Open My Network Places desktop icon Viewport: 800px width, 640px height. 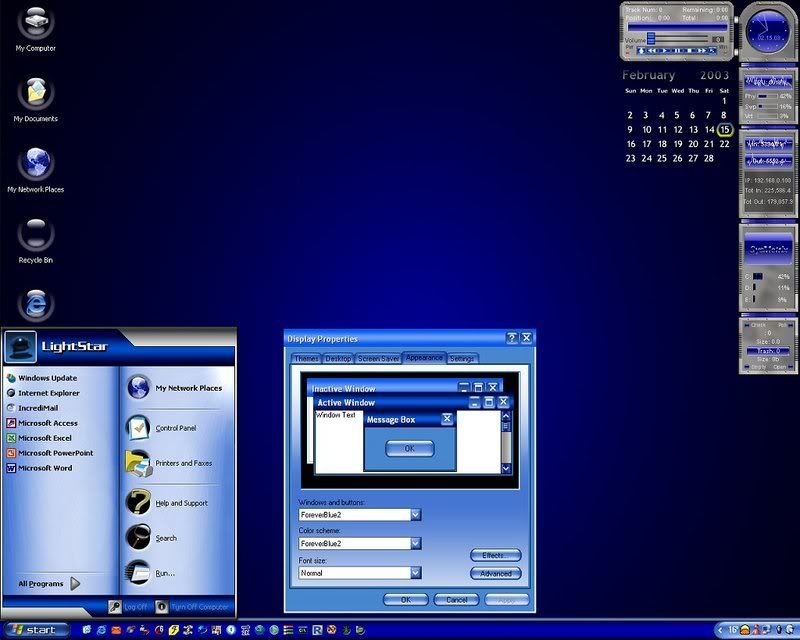[x=36, y=170]
